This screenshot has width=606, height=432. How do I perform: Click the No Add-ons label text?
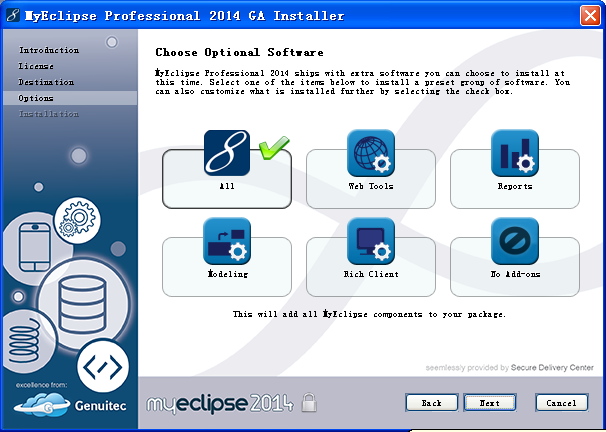point(515,274)
